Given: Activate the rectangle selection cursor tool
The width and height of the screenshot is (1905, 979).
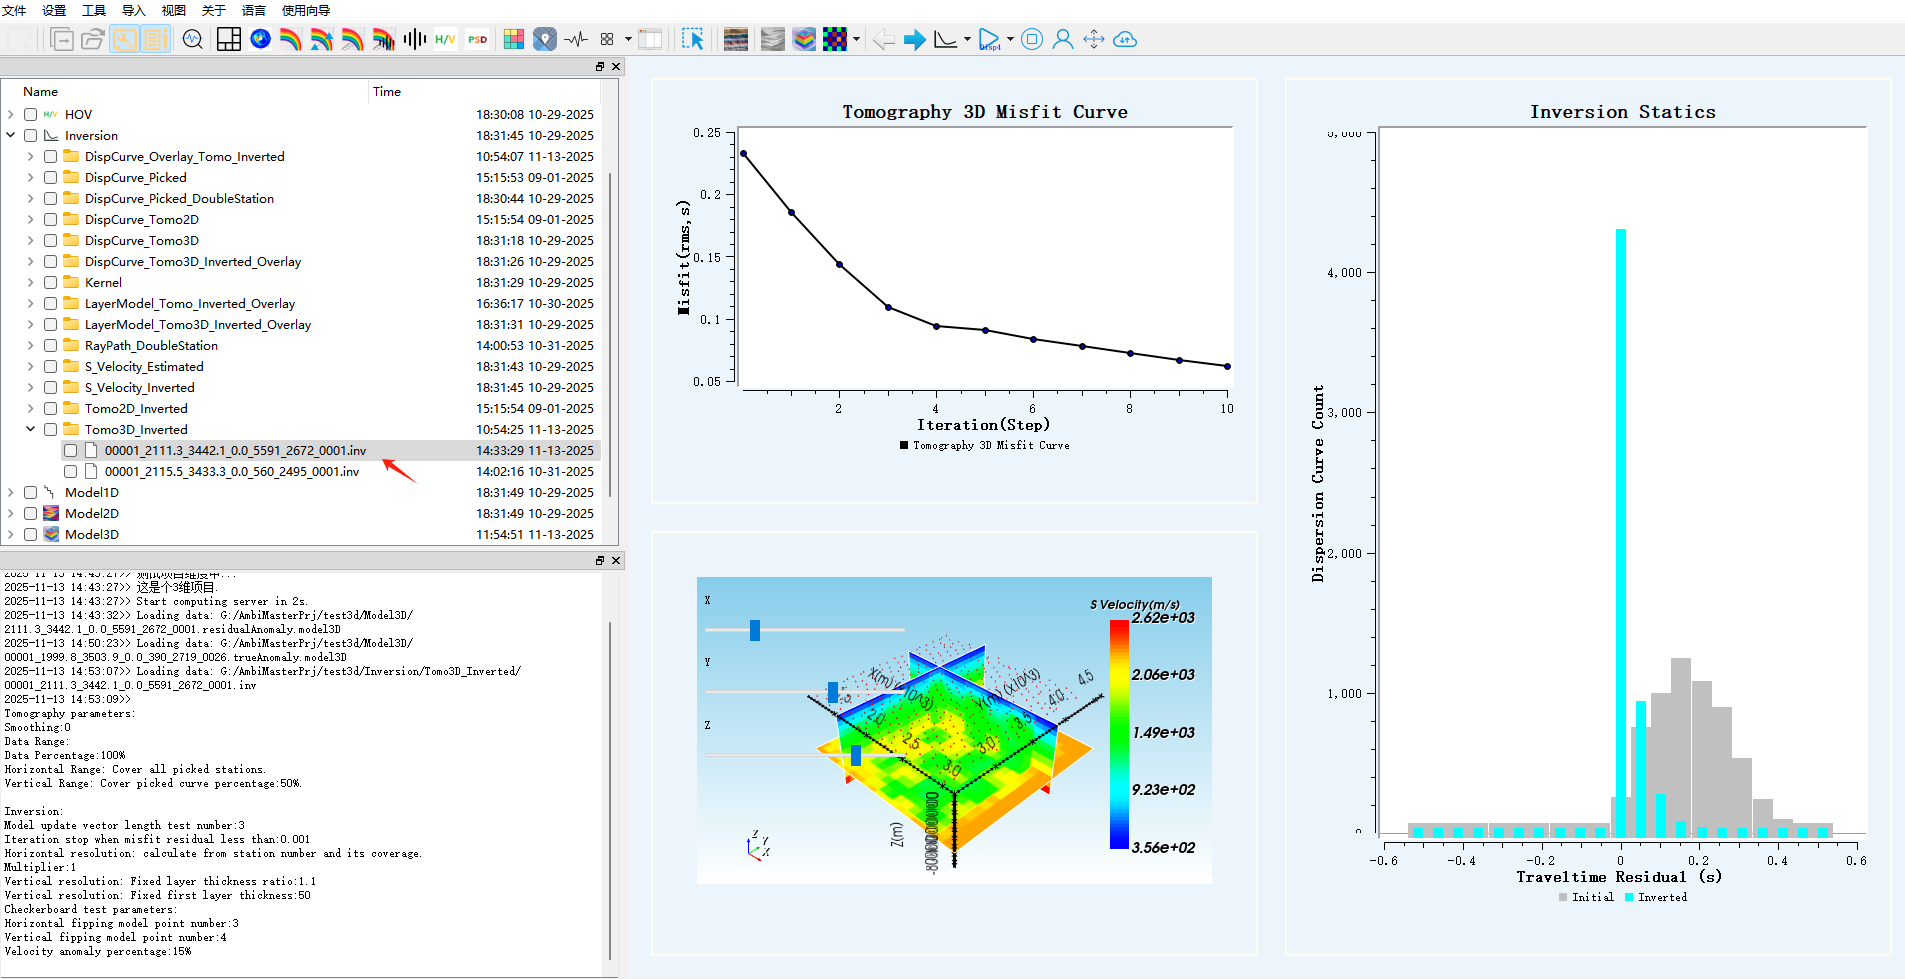Looking at the screenshot, I should pyautogui.click(x=692, y=40).
